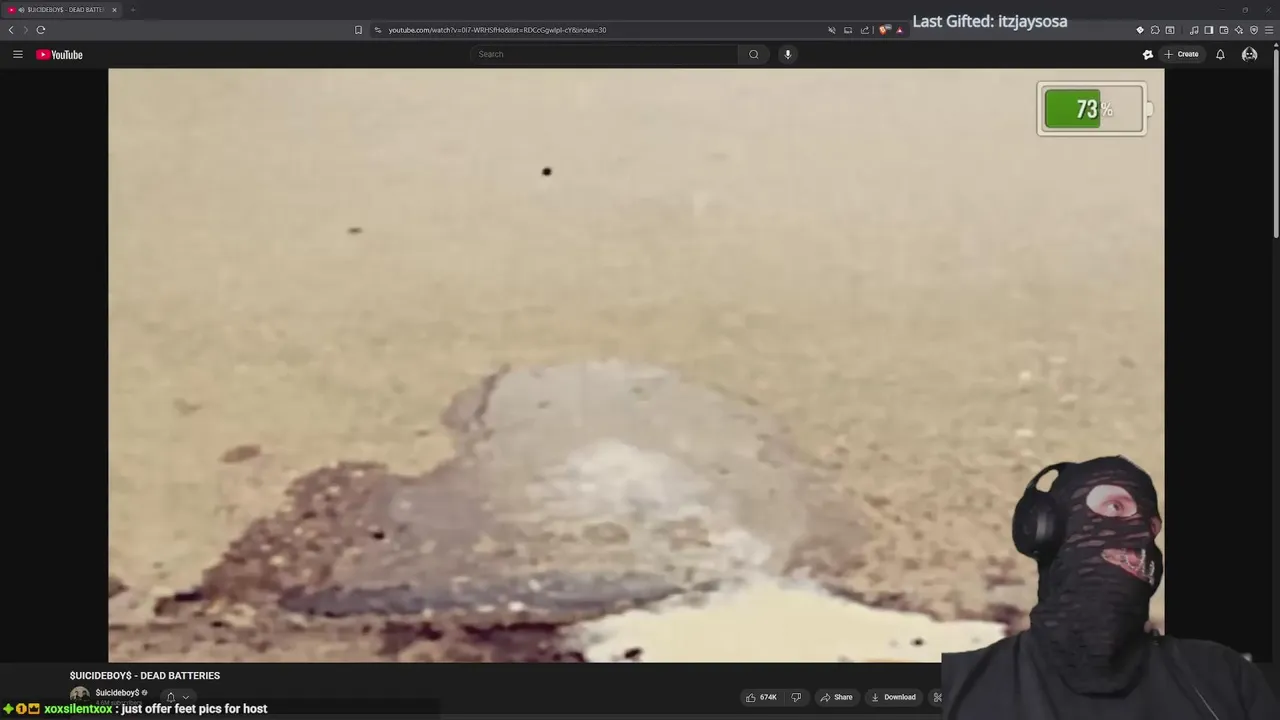Share the video

coord(836,697)
